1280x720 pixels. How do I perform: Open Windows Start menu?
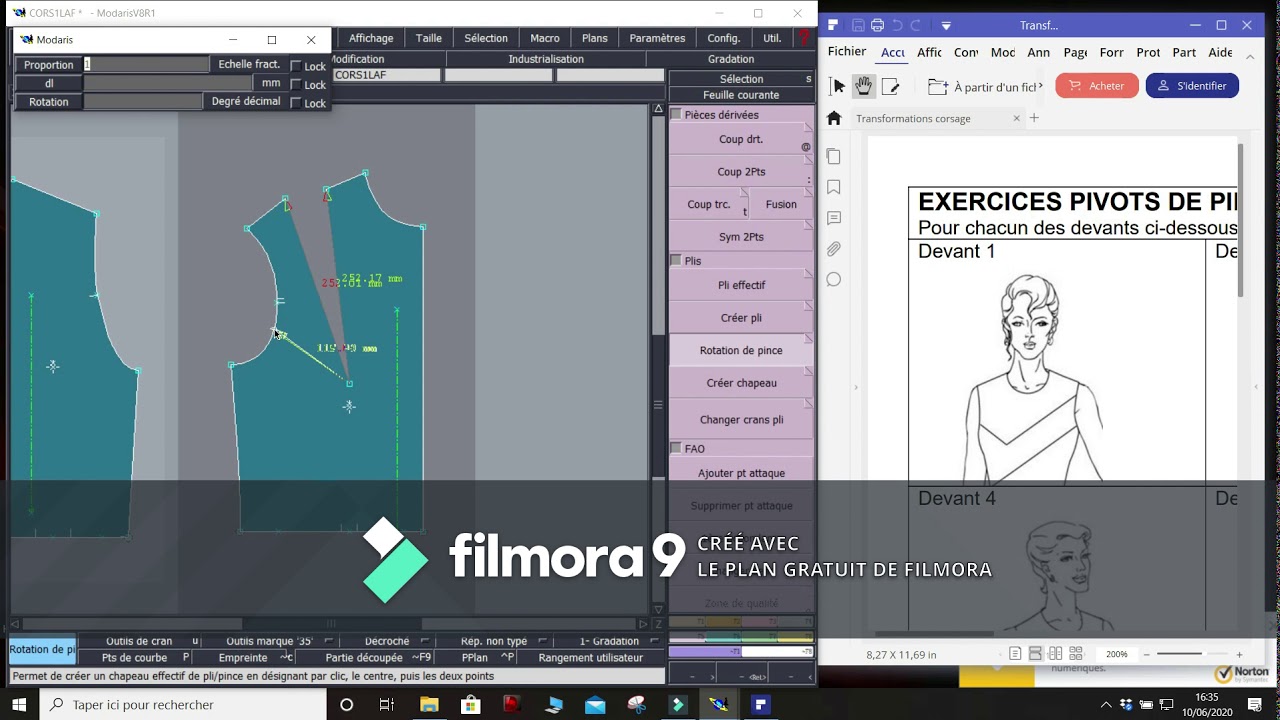19,704
